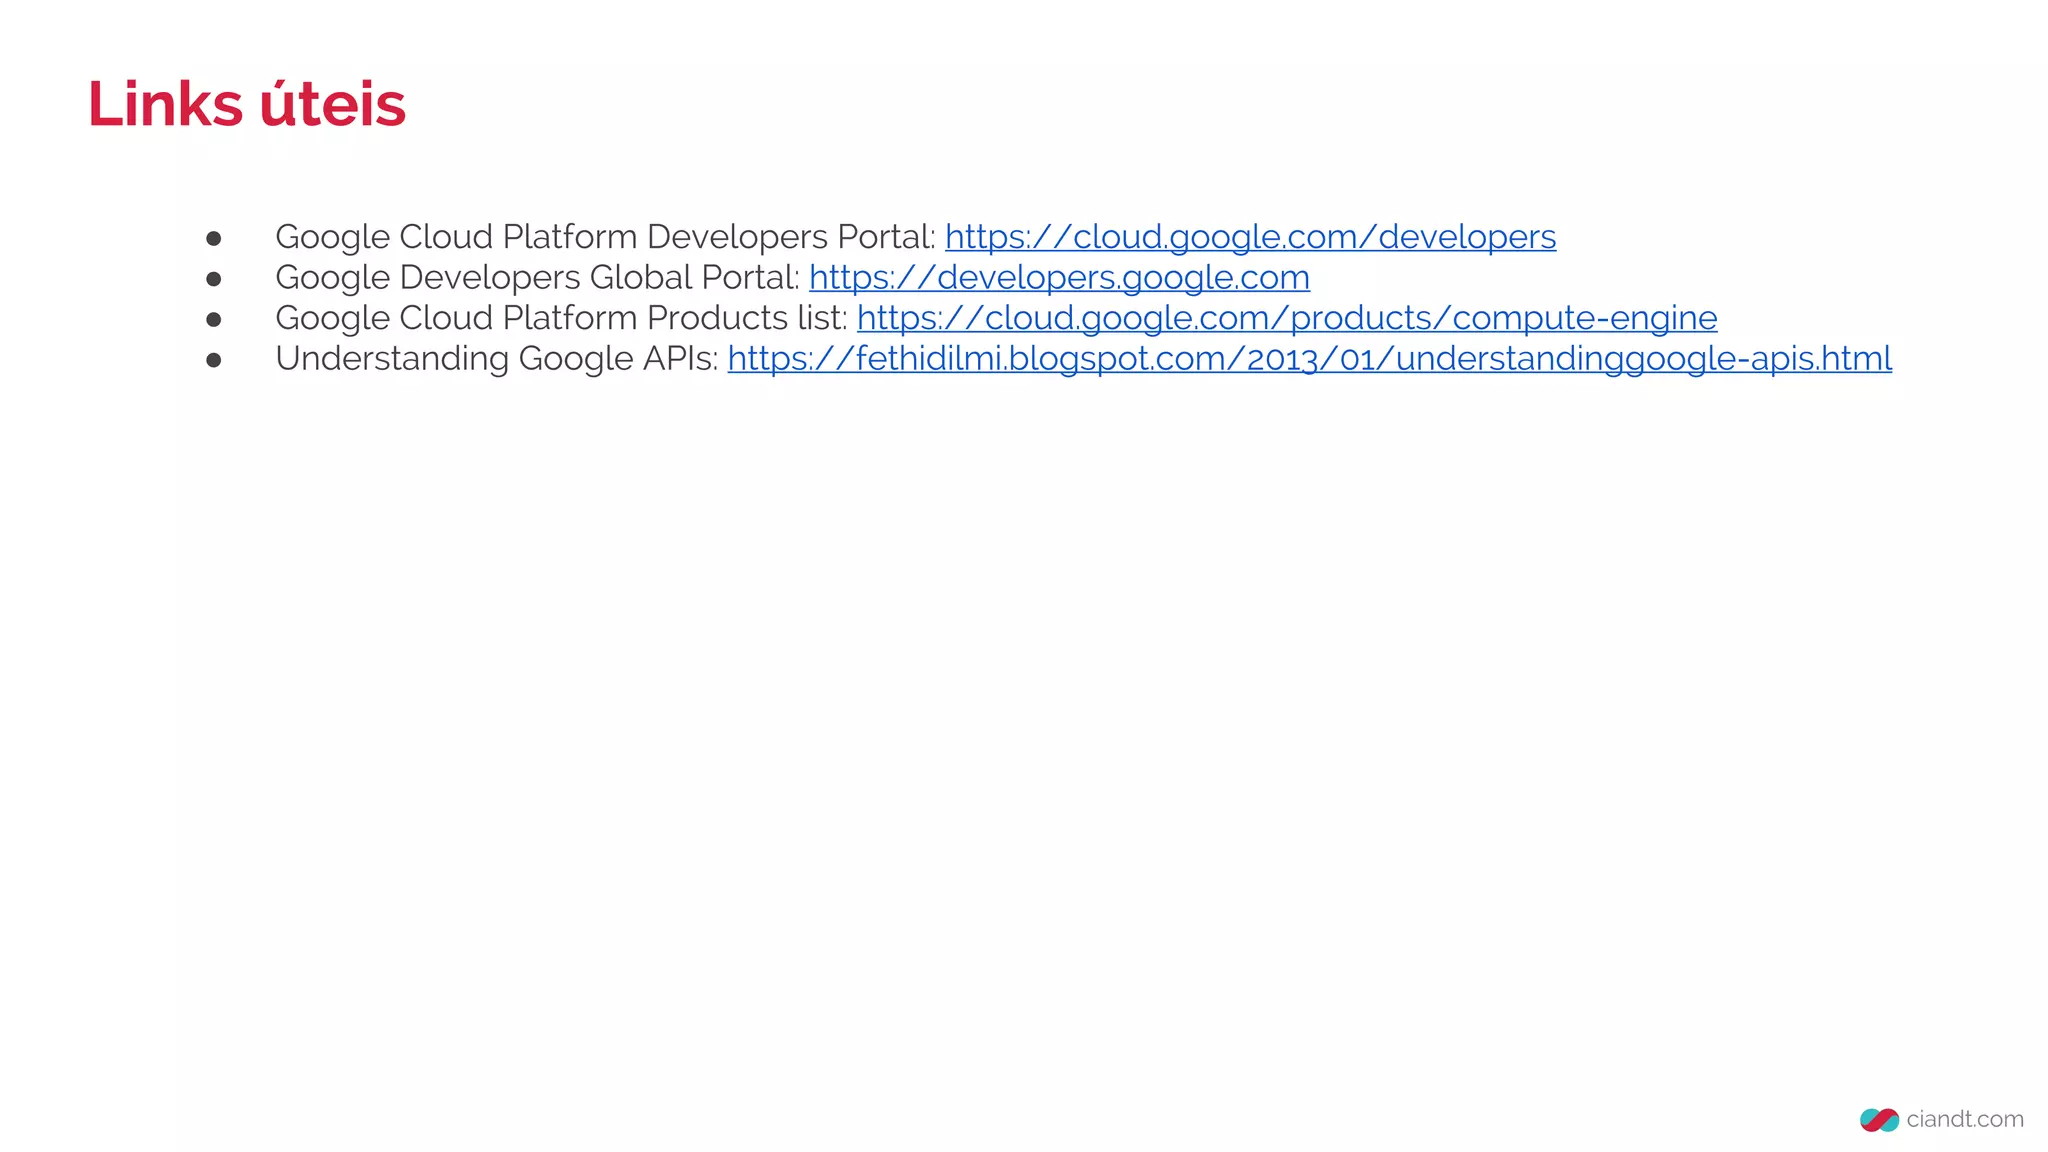This screenshot has height=1152, width=2048.
Task: Click the 'Google Cloud Platform Developers Portal:' label
Action: (606, 237)
